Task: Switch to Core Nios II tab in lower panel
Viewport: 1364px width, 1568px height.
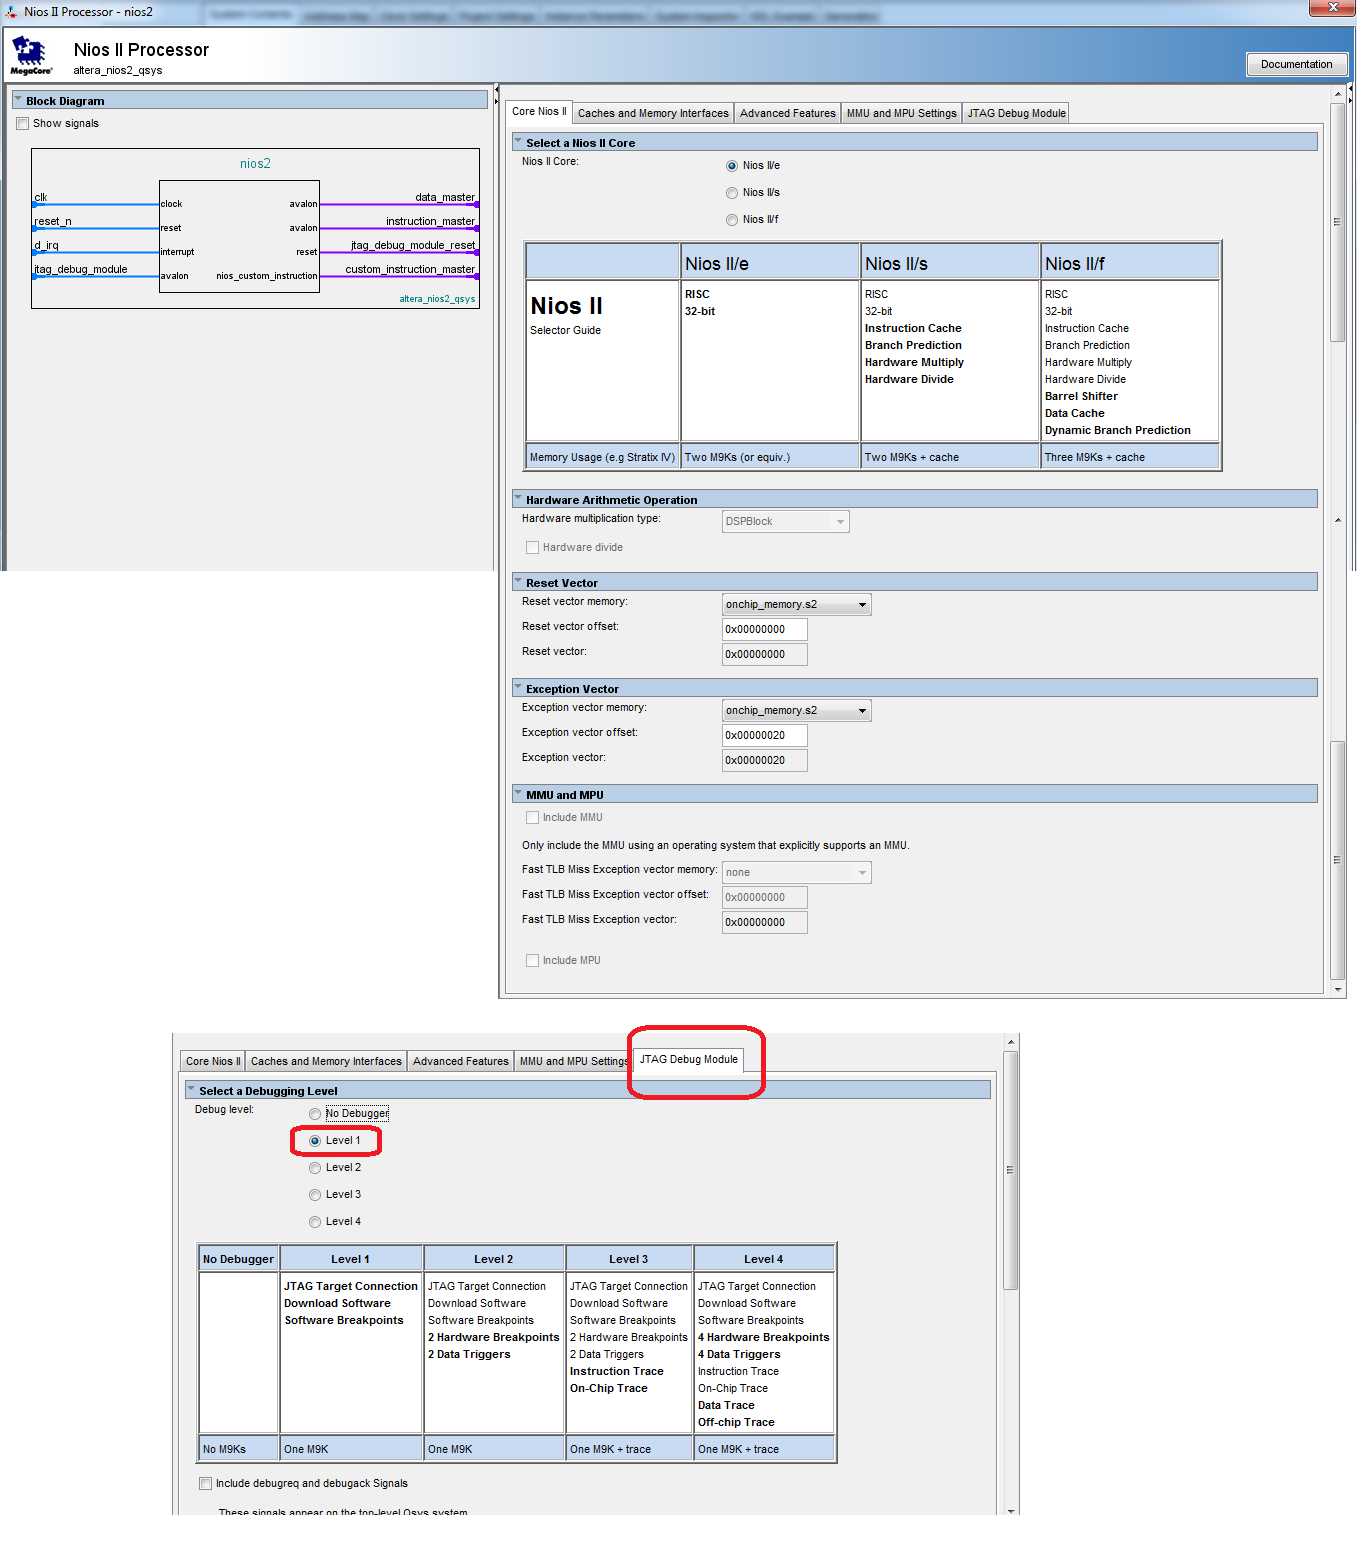Action: pos(213,1062)
